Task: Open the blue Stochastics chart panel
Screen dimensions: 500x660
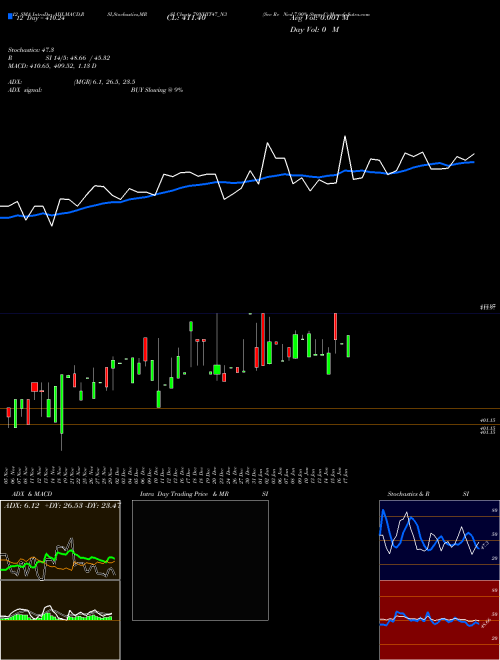Action: [439, 540]
